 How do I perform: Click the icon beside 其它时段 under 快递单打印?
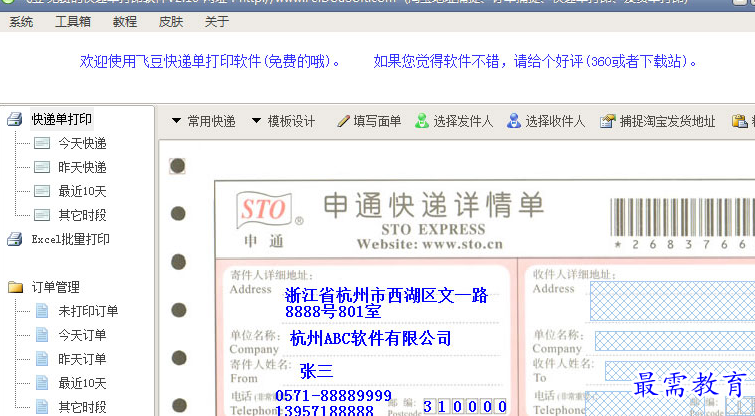coord(42,215)
